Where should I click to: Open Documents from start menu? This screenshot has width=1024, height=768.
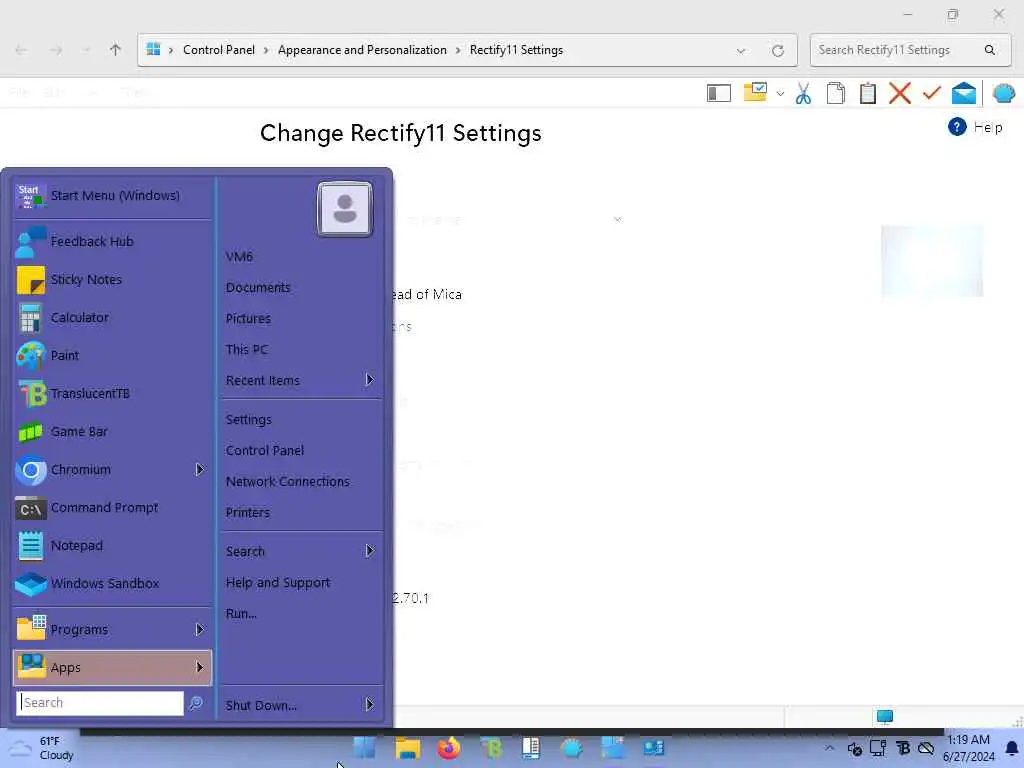pyautogui.click(x=302, y=287)
